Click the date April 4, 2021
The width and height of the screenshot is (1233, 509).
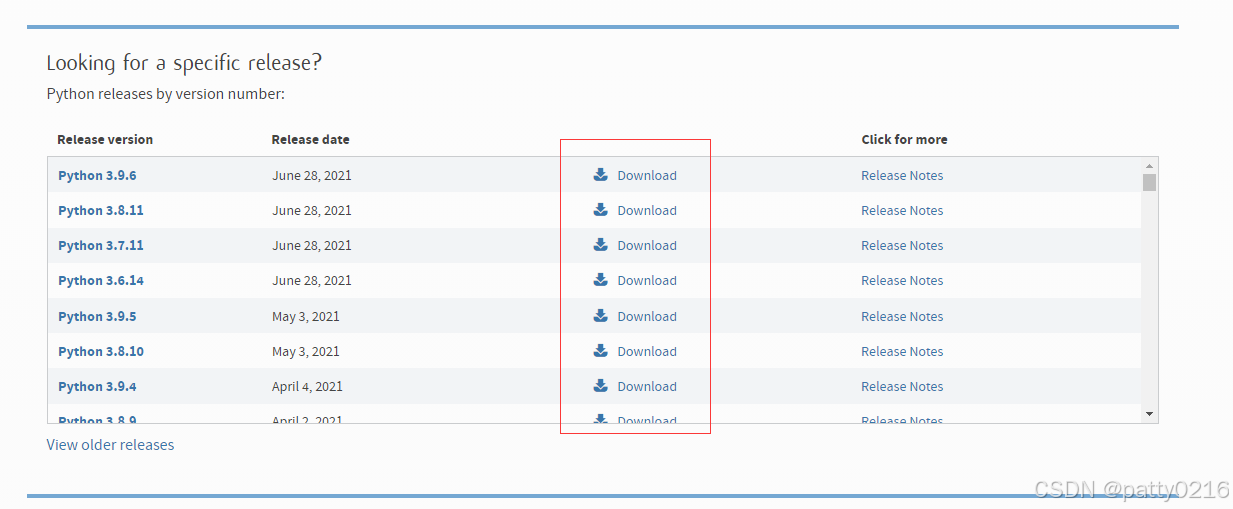pos(308,386)
